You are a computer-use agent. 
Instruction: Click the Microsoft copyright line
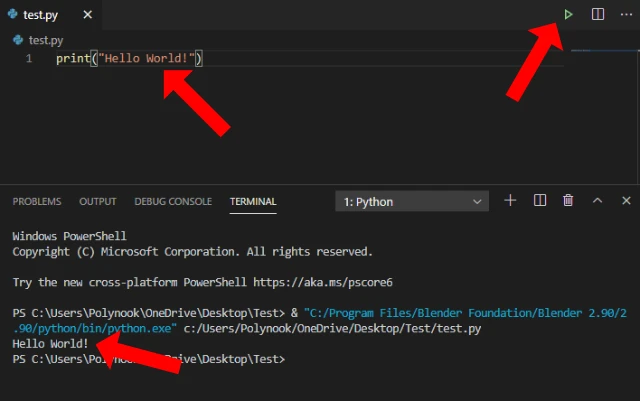pyautogui.click(x=192, y=252)
